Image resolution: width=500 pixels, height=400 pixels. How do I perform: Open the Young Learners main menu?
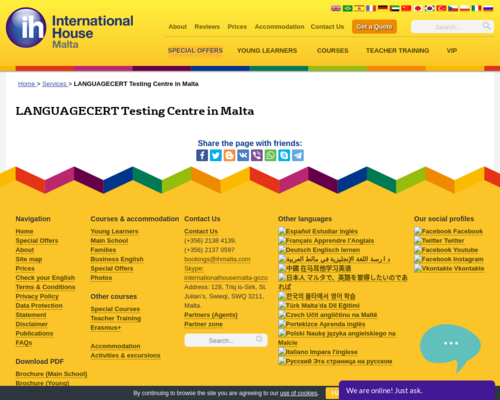pos(267,51)
